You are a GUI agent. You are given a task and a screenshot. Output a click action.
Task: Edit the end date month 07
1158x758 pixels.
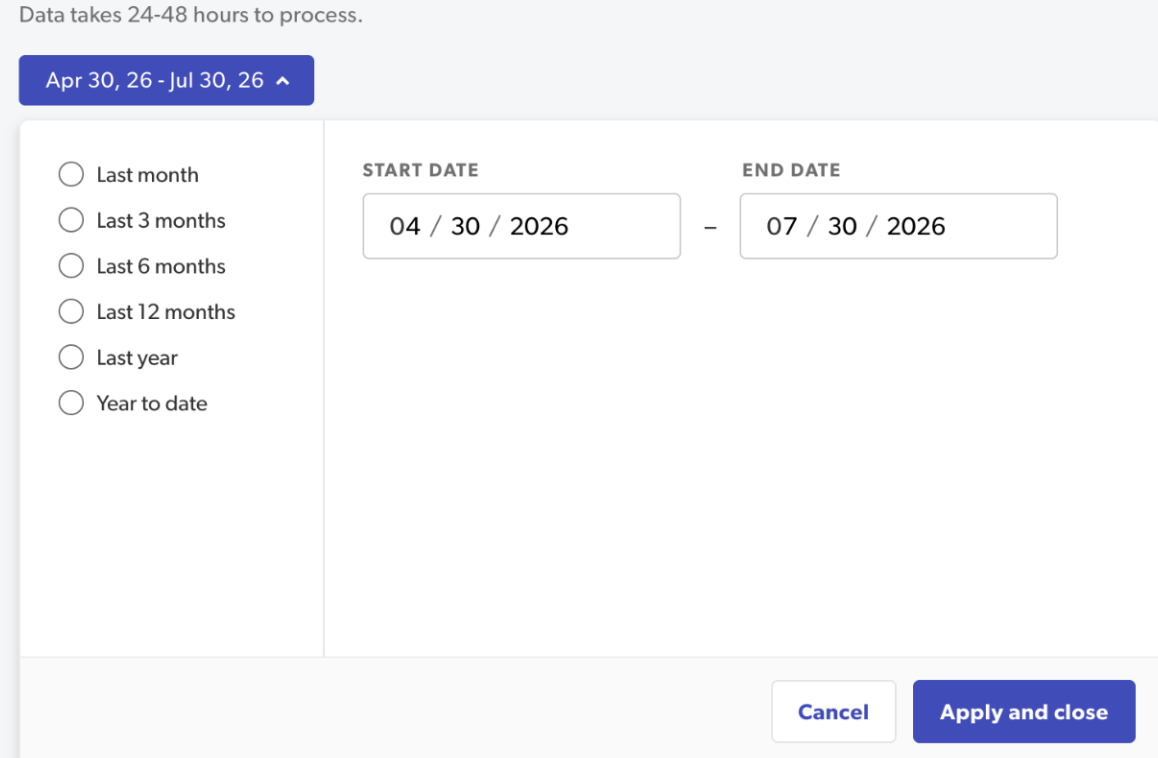(x=781, y=226)
